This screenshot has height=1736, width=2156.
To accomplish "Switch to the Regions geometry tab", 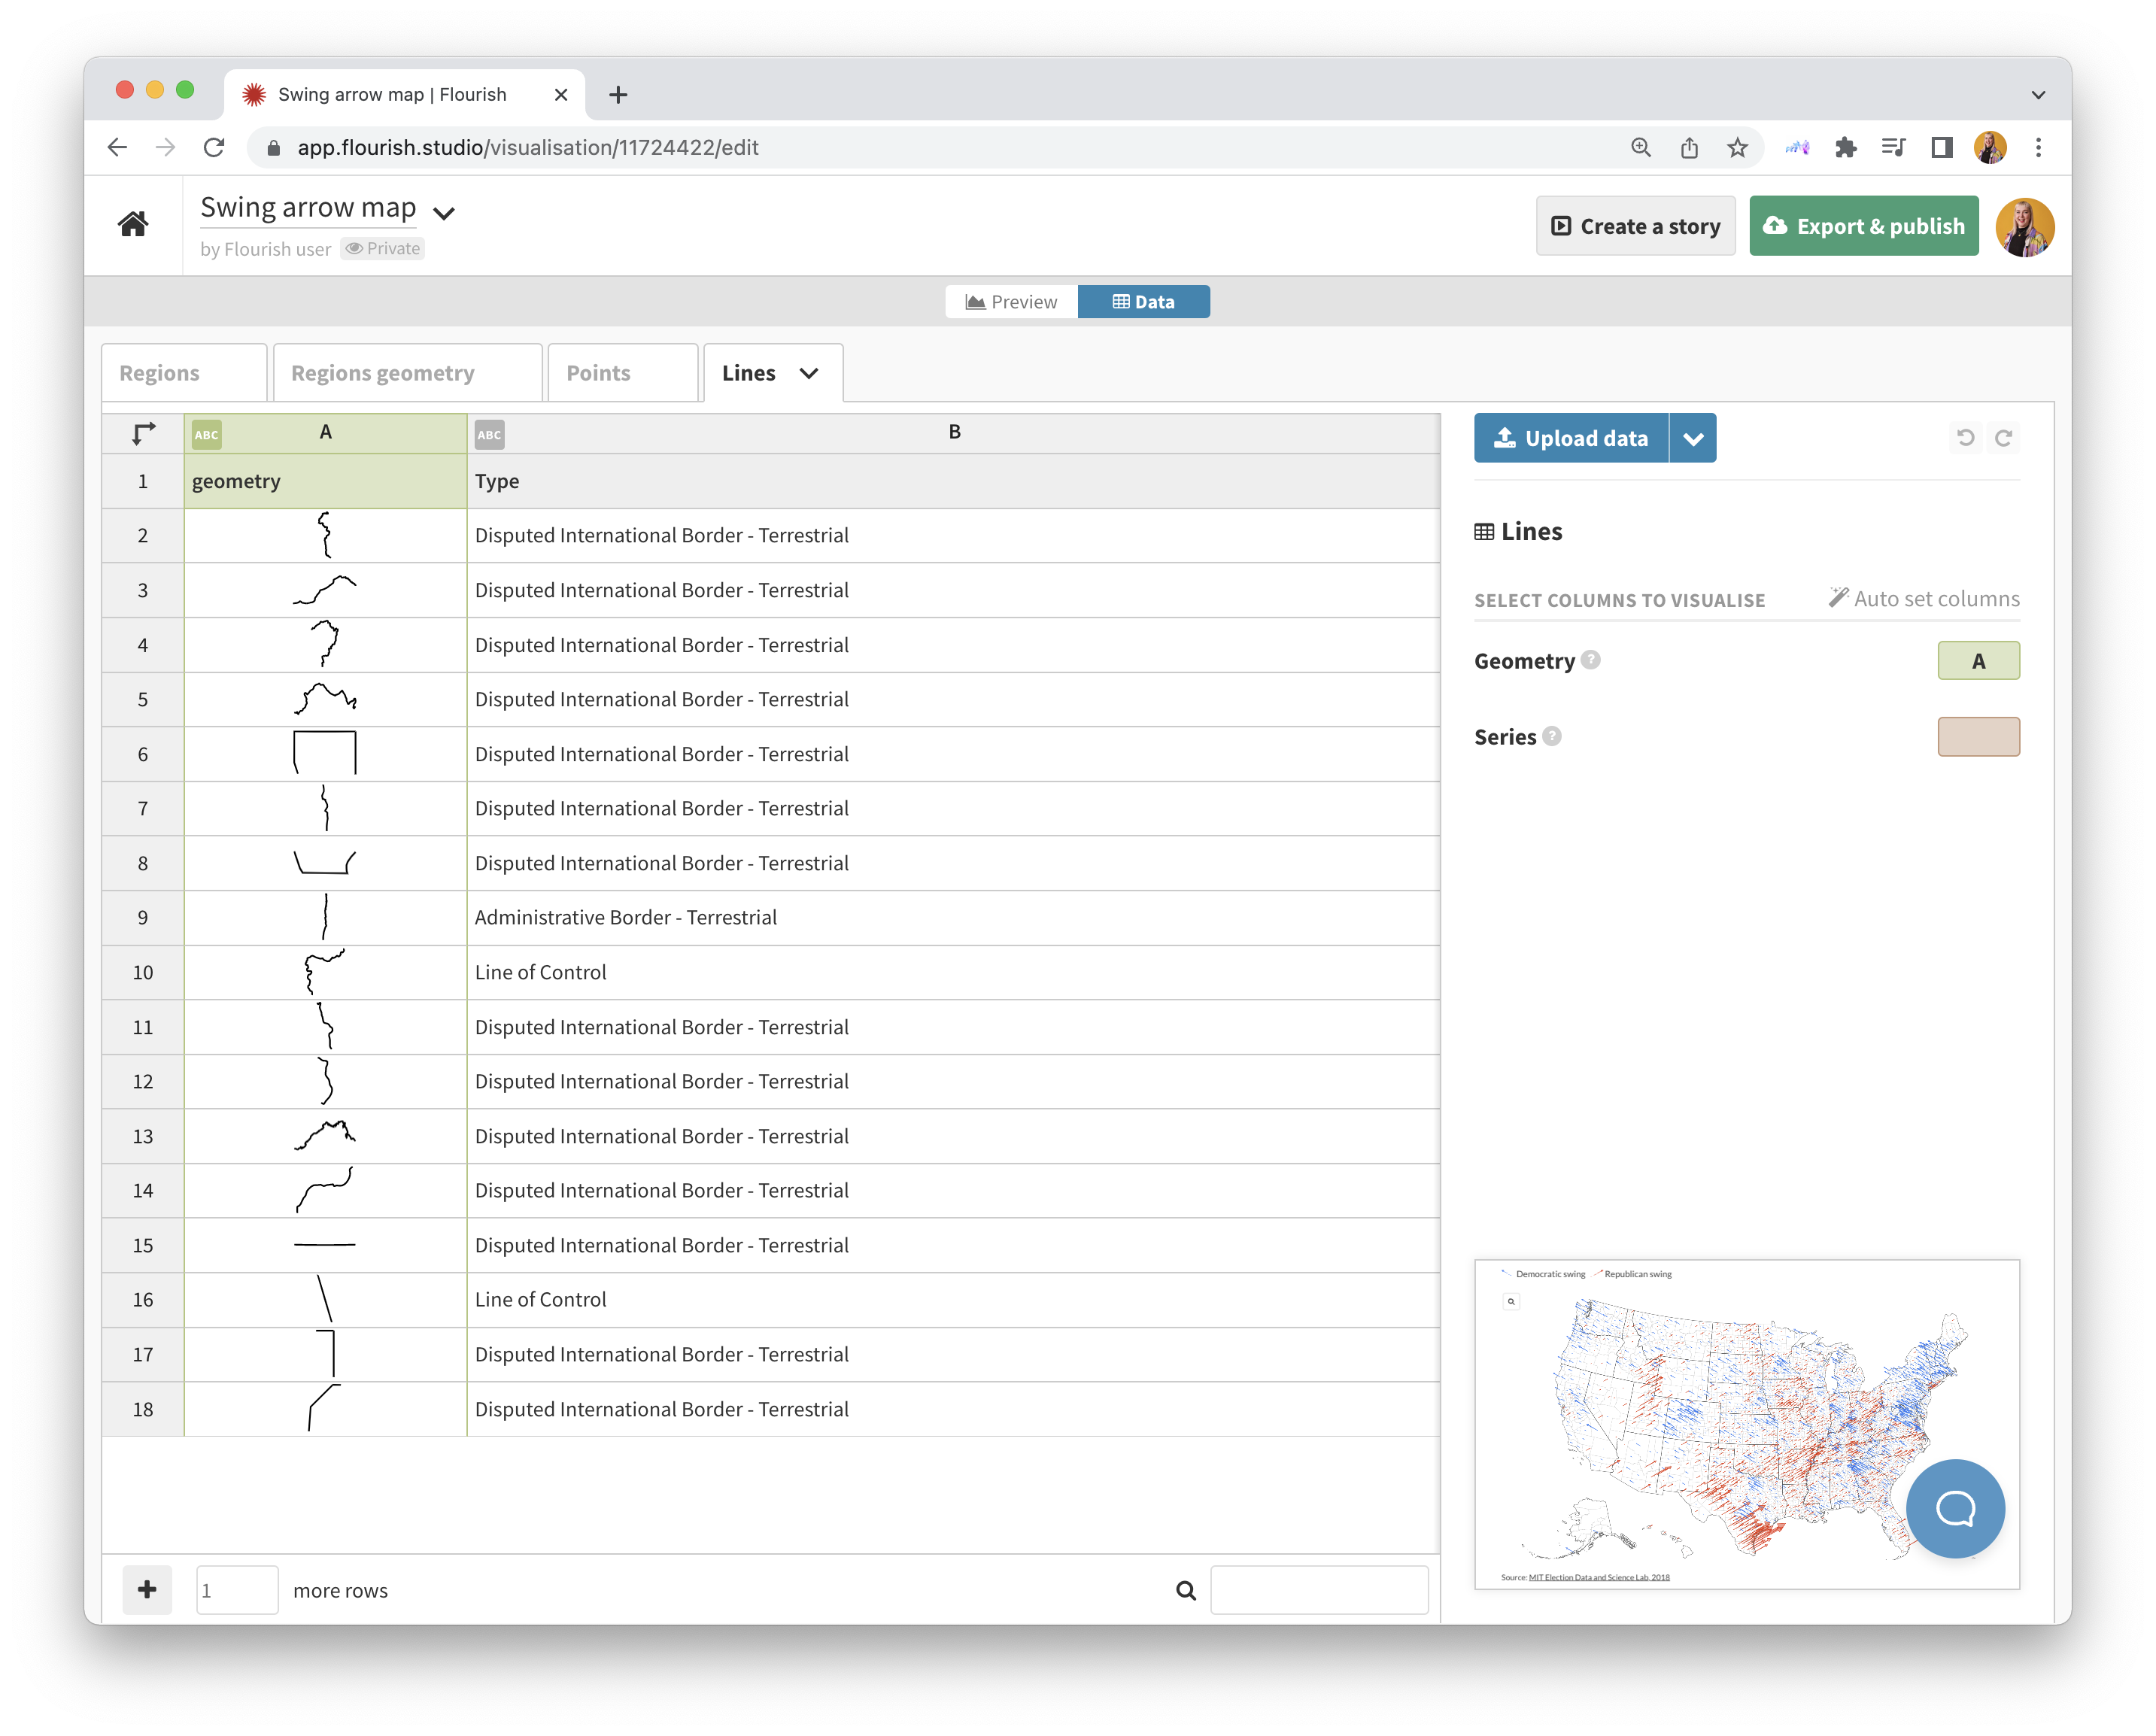I will pyautogui.click(x=384, y=372).
